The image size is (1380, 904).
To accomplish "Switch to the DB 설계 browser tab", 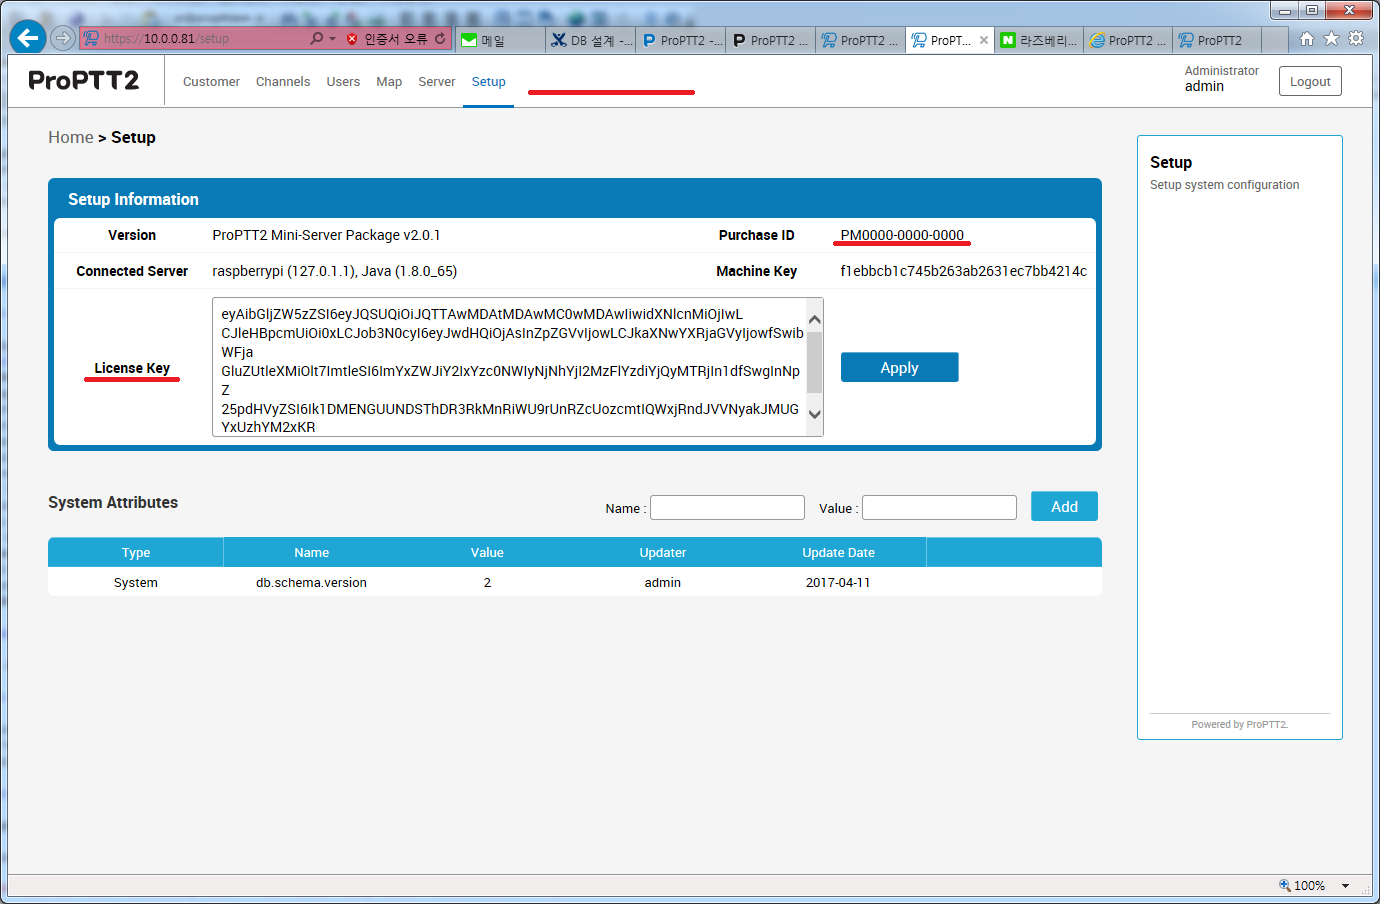I will point(591,40).
